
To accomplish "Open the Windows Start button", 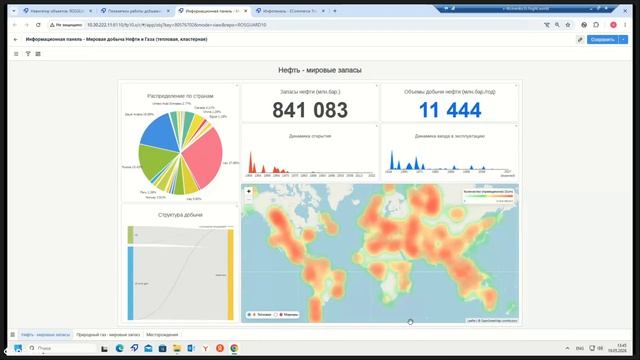I will (x=18, y=348).
